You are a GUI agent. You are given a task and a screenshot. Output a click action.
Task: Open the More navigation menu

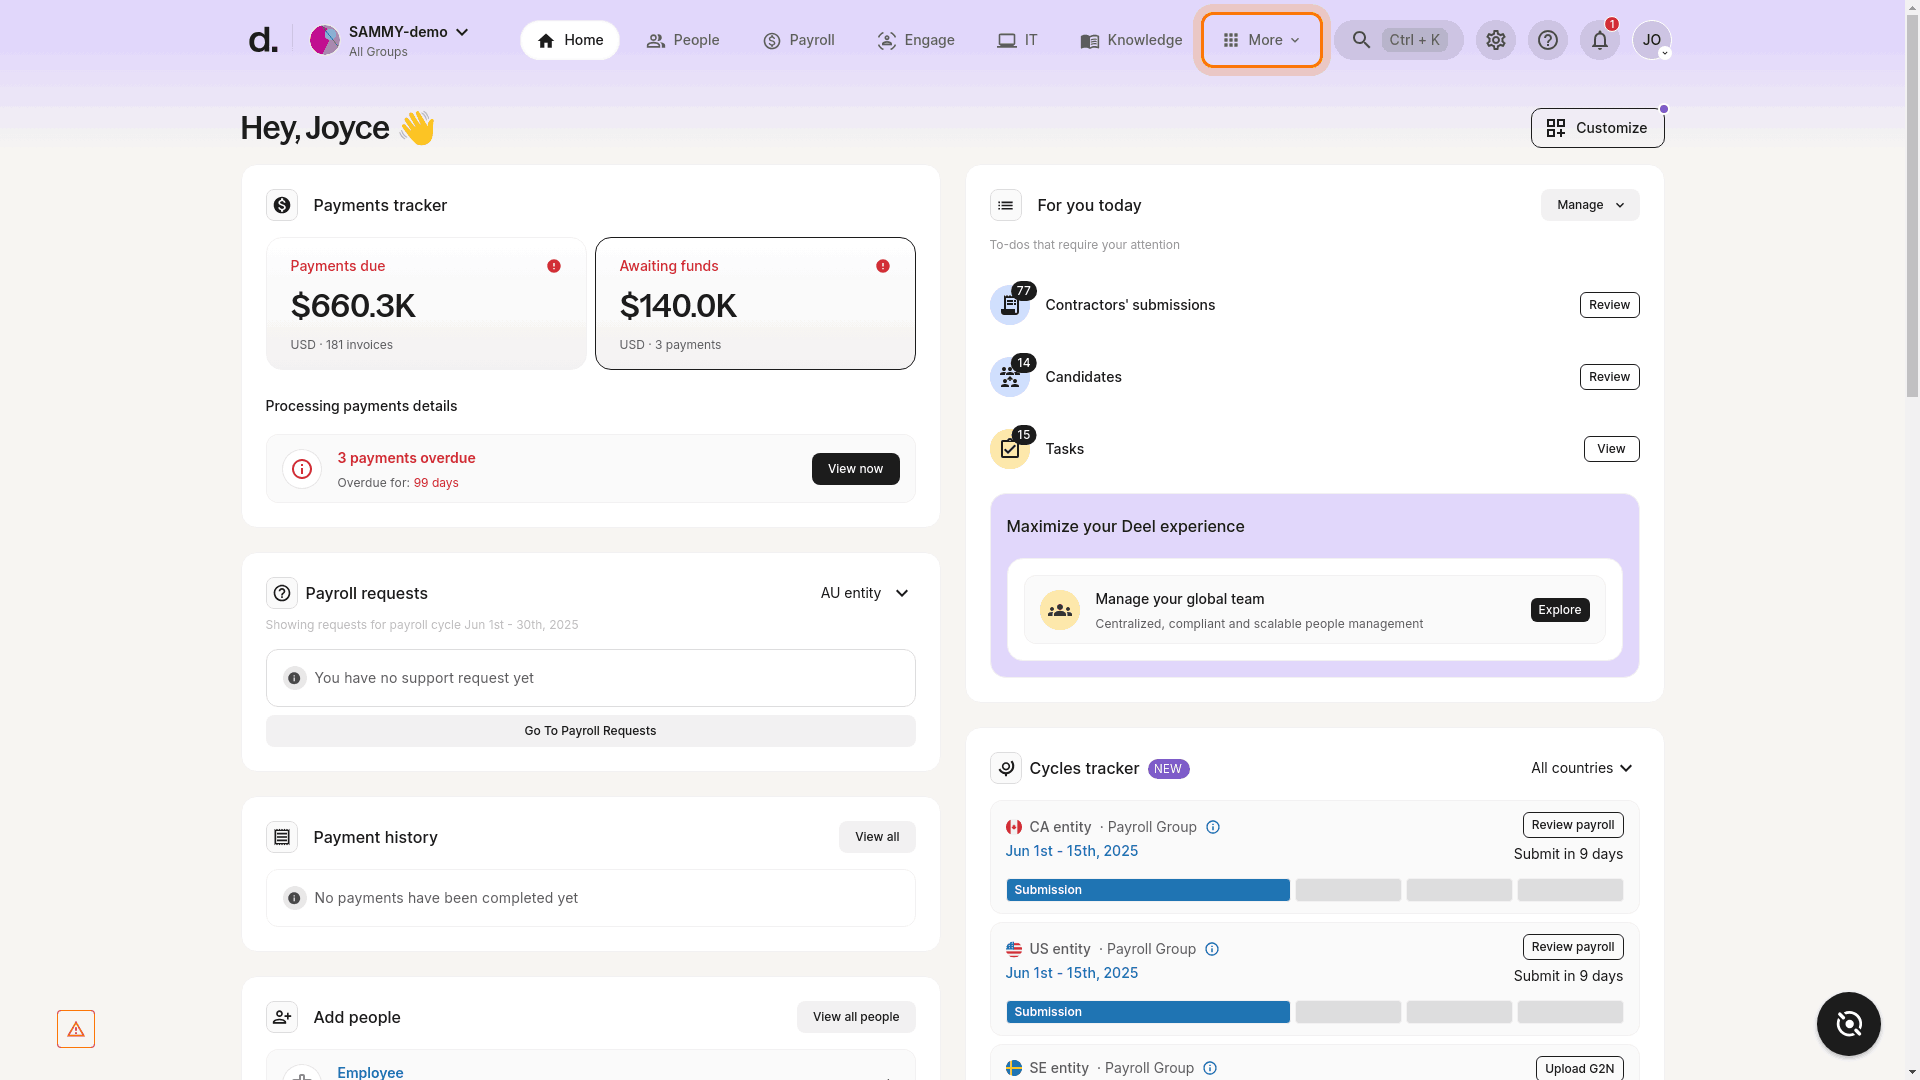[1261, 40]
